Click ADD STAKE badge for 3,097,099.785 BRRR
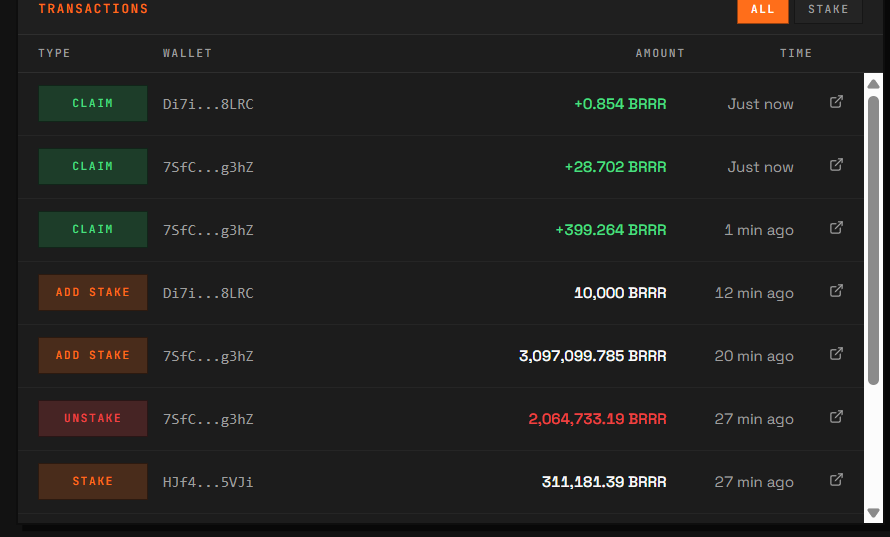This screenshot has width=890, height=537. [93, 355]
